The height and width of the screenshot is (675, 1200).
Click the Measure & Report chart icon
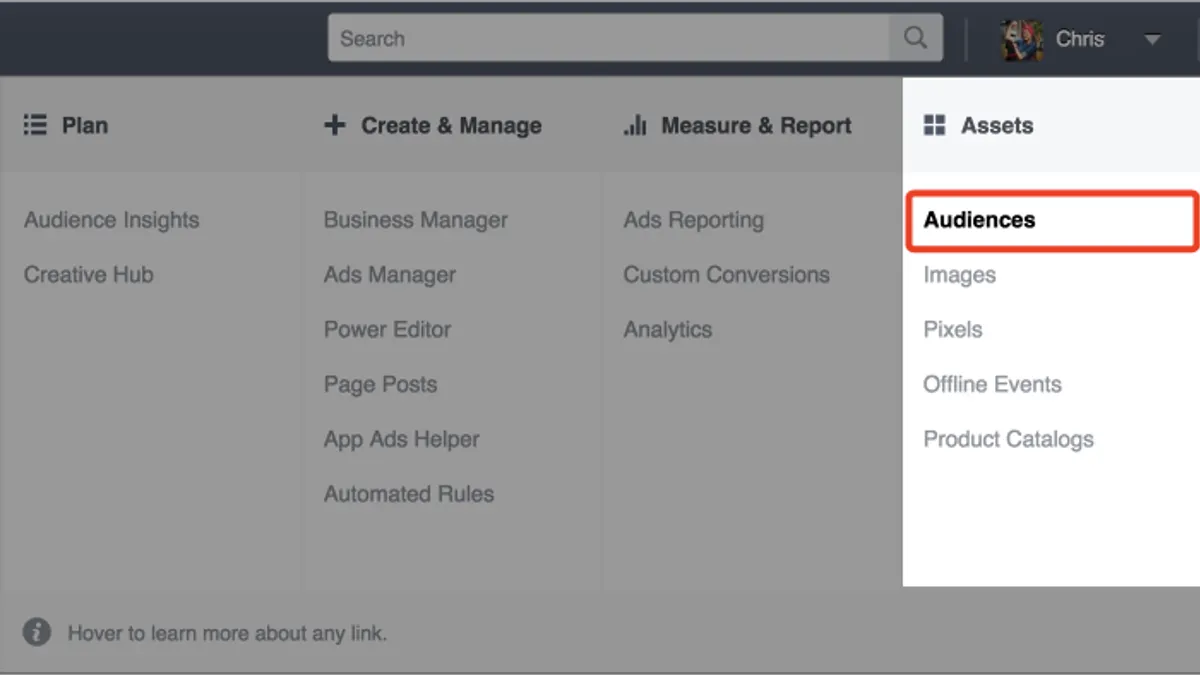(635, 125)
